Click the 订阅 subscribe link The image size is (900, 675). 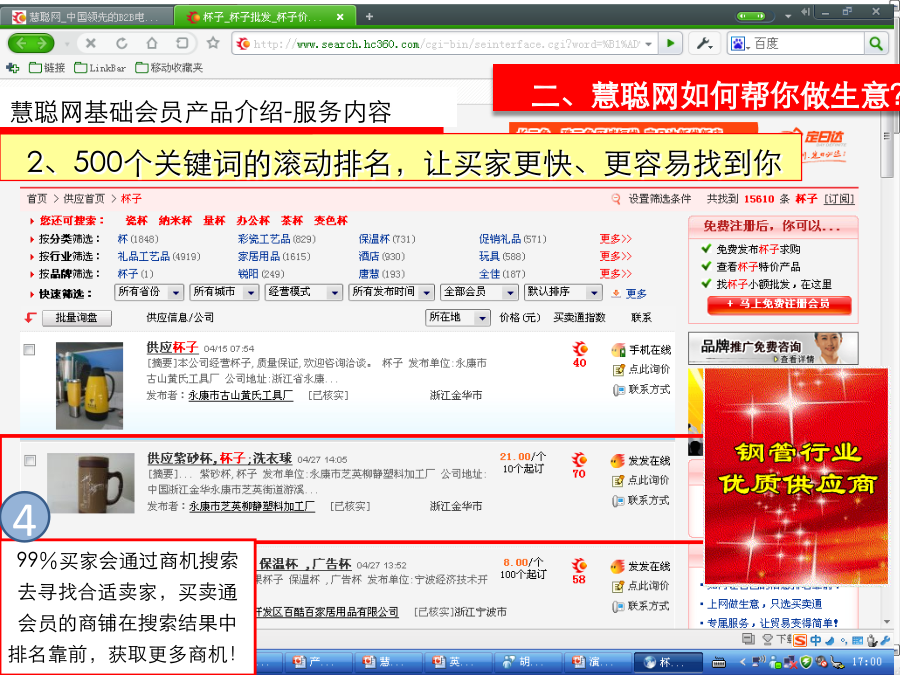point(839,199)
